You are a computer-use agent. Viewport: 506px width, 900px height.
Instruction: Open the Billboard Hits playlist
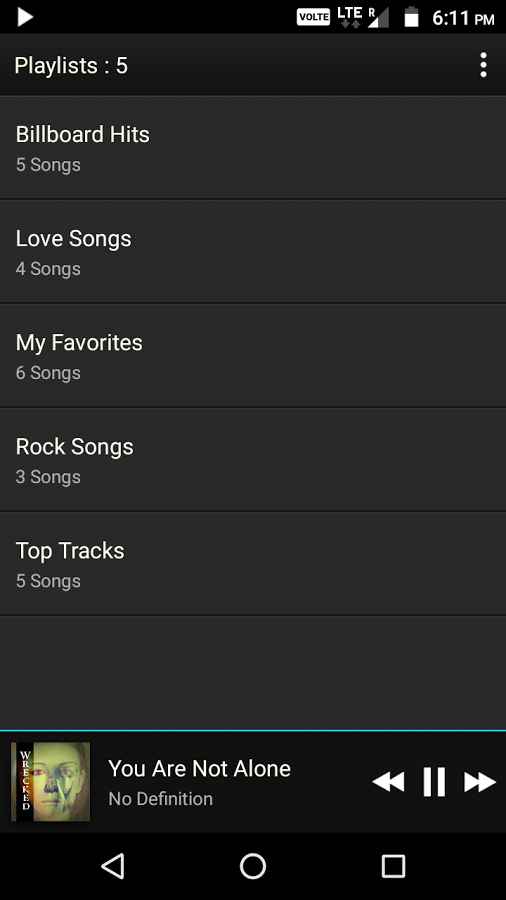click(x=253, y=148)
